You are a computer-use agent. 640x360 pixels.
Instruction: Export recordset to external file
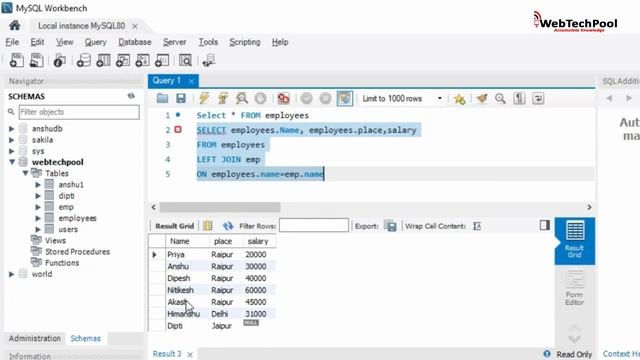click(390, 226)
